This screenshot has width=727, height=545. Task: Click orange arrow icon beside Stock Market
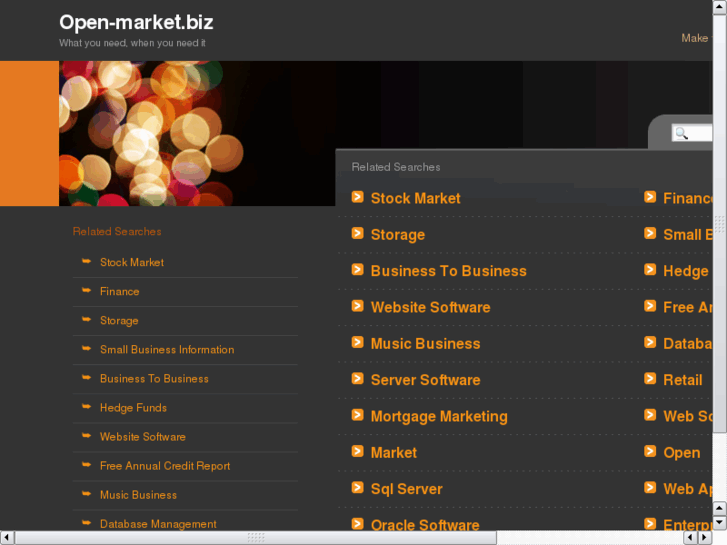[357, 197]
